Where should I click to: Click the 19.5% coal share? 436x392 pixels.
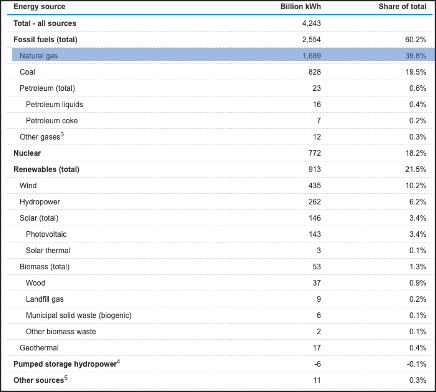click(416, 72)
